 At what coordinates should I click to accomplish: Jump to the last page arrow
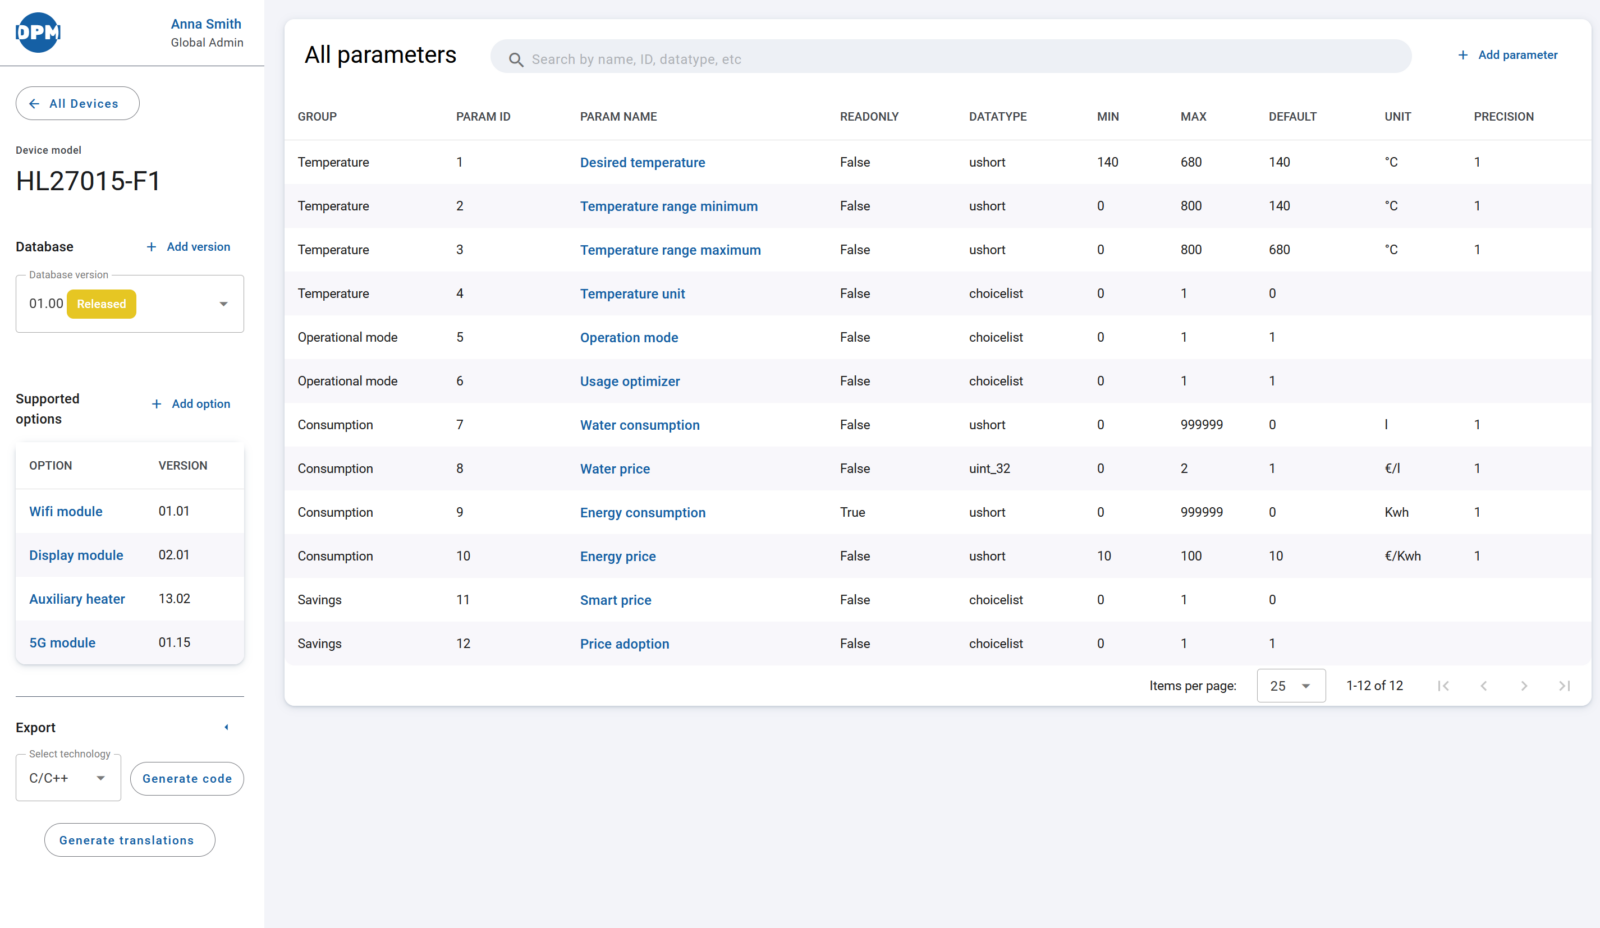tap(1565, 686)
